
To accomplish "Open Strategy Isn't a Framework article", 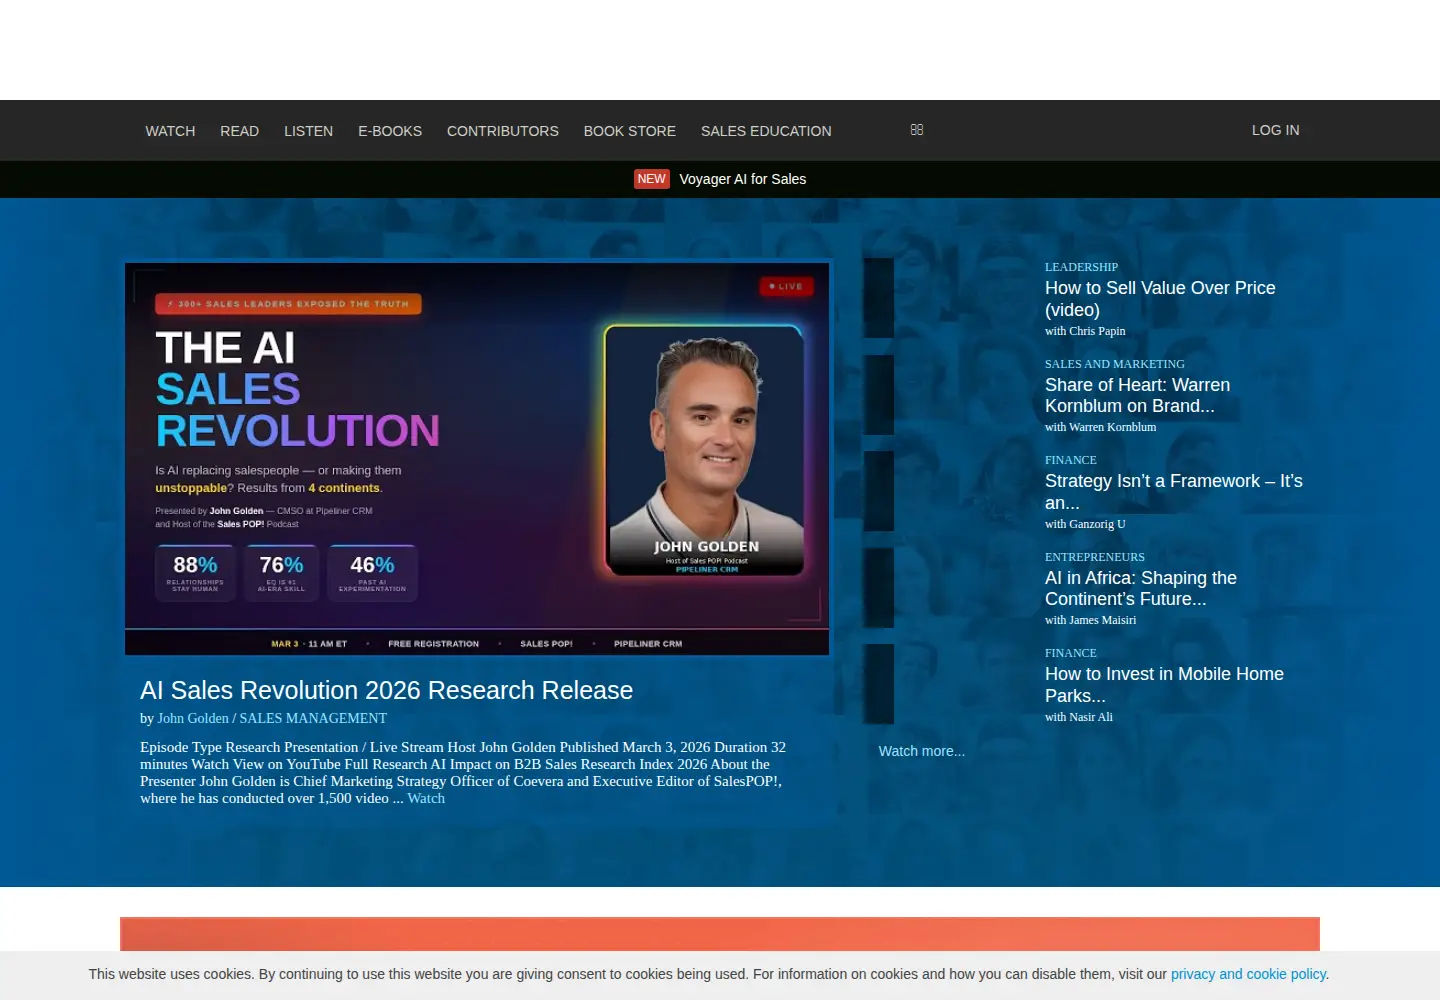I will (x=1174, y=492).
